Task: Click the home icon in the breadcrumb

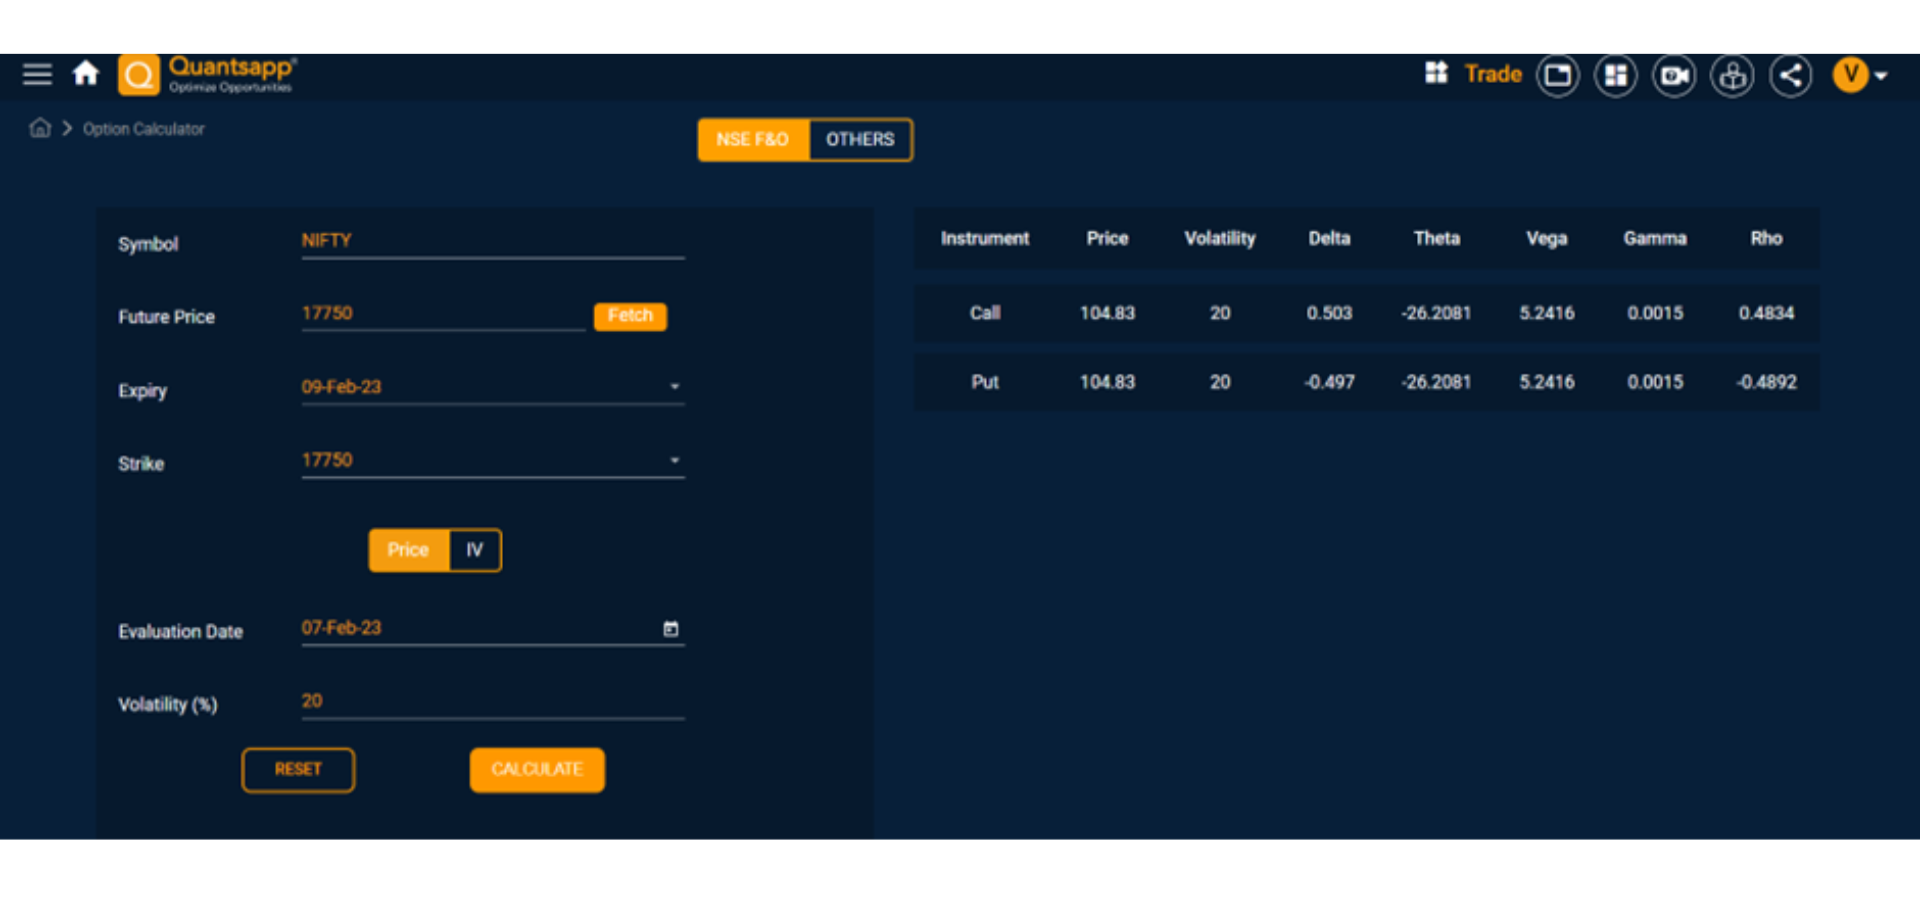Action: click(x=40, y=128)
